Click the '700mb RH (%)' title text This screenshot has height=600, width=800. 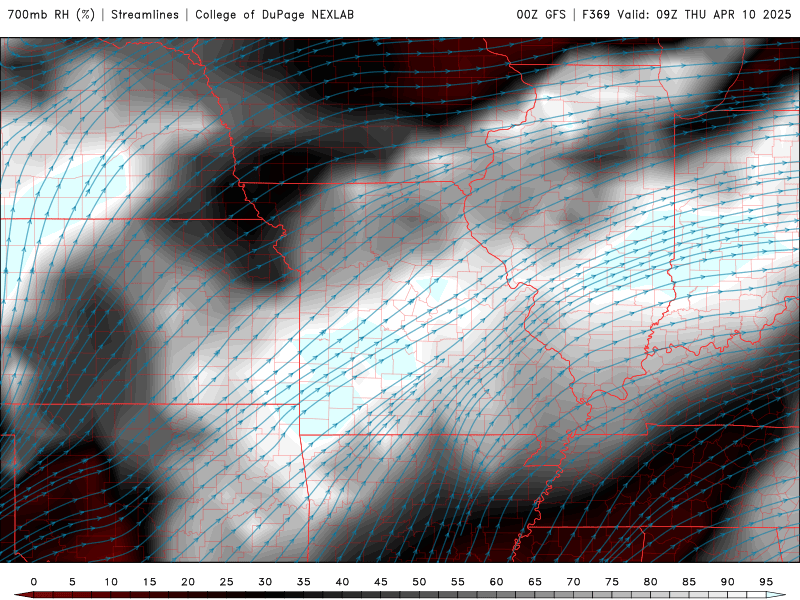51,15
